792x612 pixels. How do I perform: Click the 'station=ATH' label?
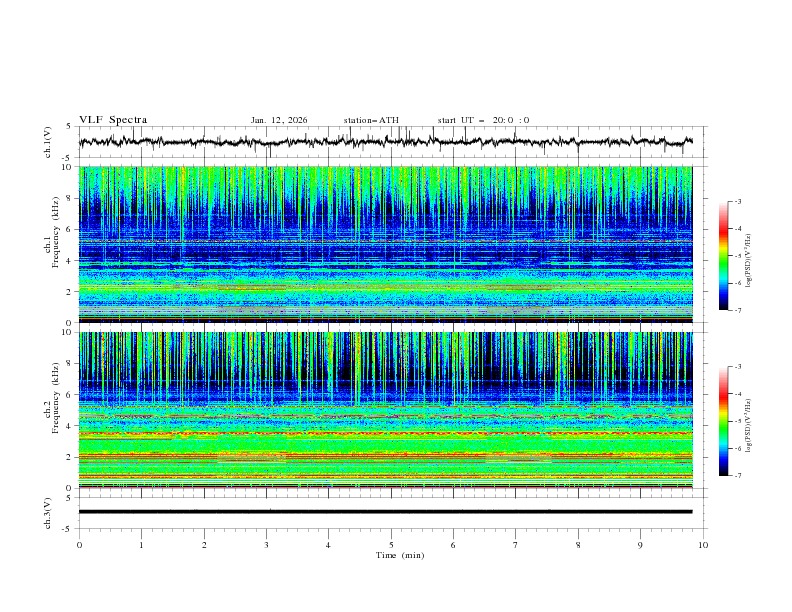371,120
